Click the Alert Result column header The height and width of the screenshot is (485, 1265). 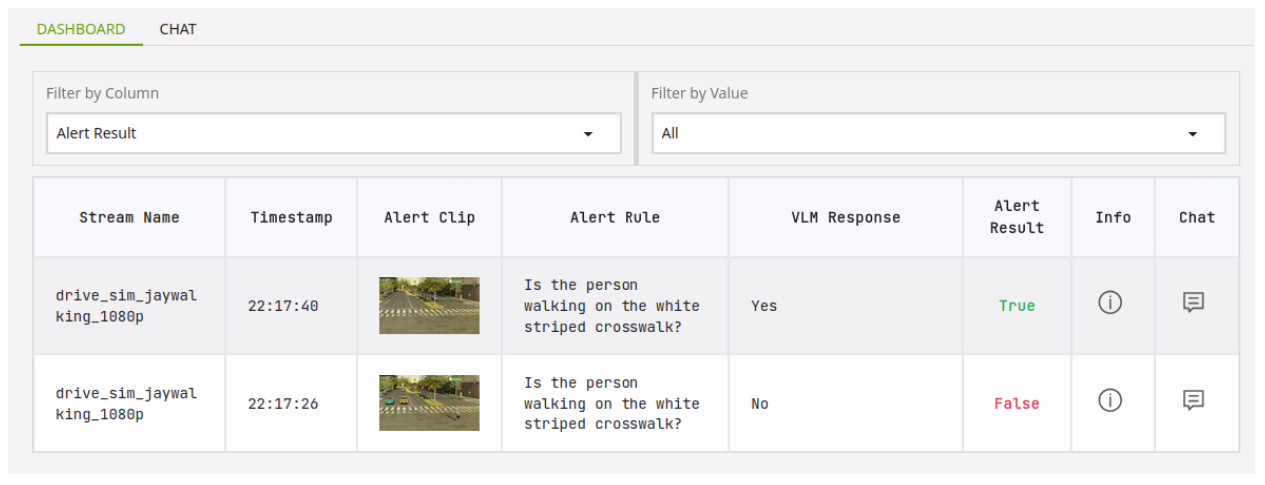point(1016,217)
